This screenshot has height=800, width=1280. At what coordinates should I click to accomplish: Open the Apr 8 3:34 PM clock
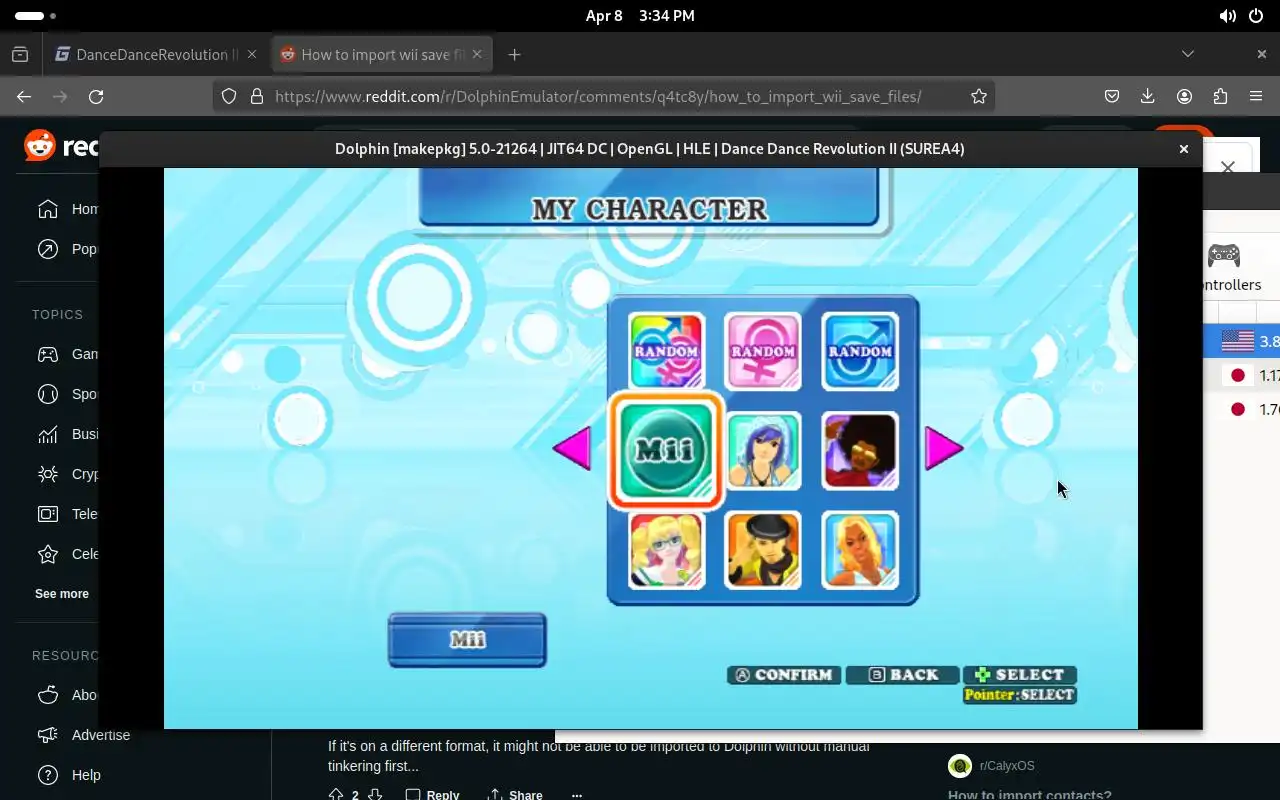640,16
